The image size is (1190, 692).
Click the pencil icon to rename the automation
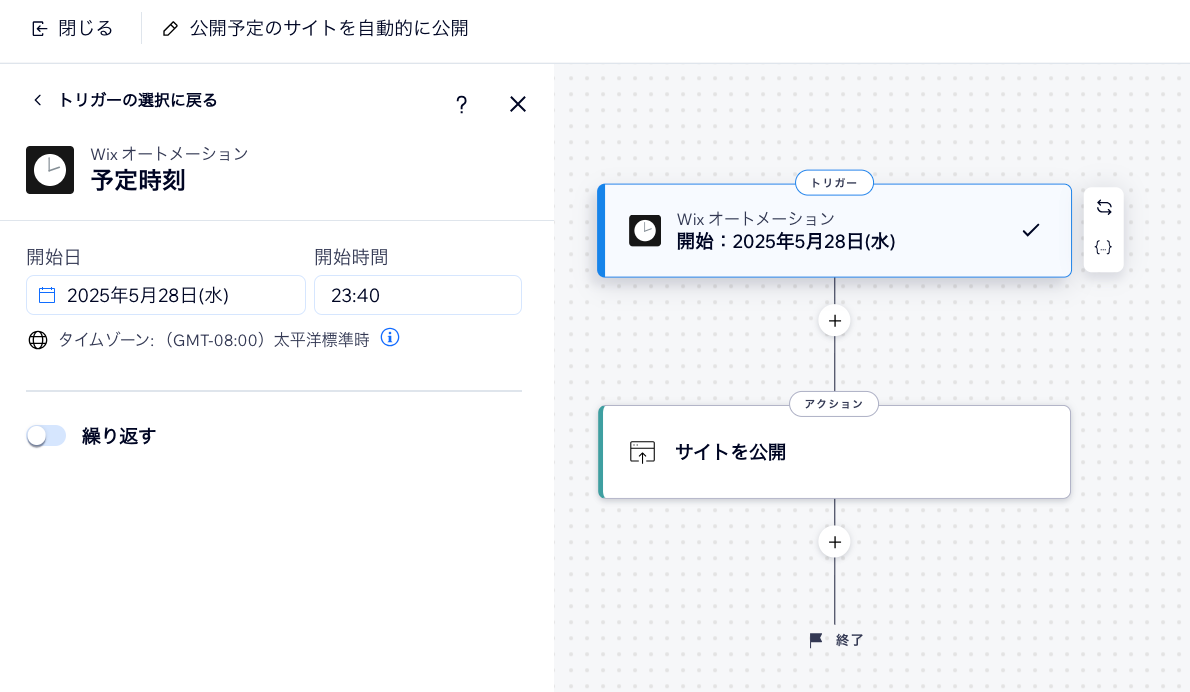point(170,28)
